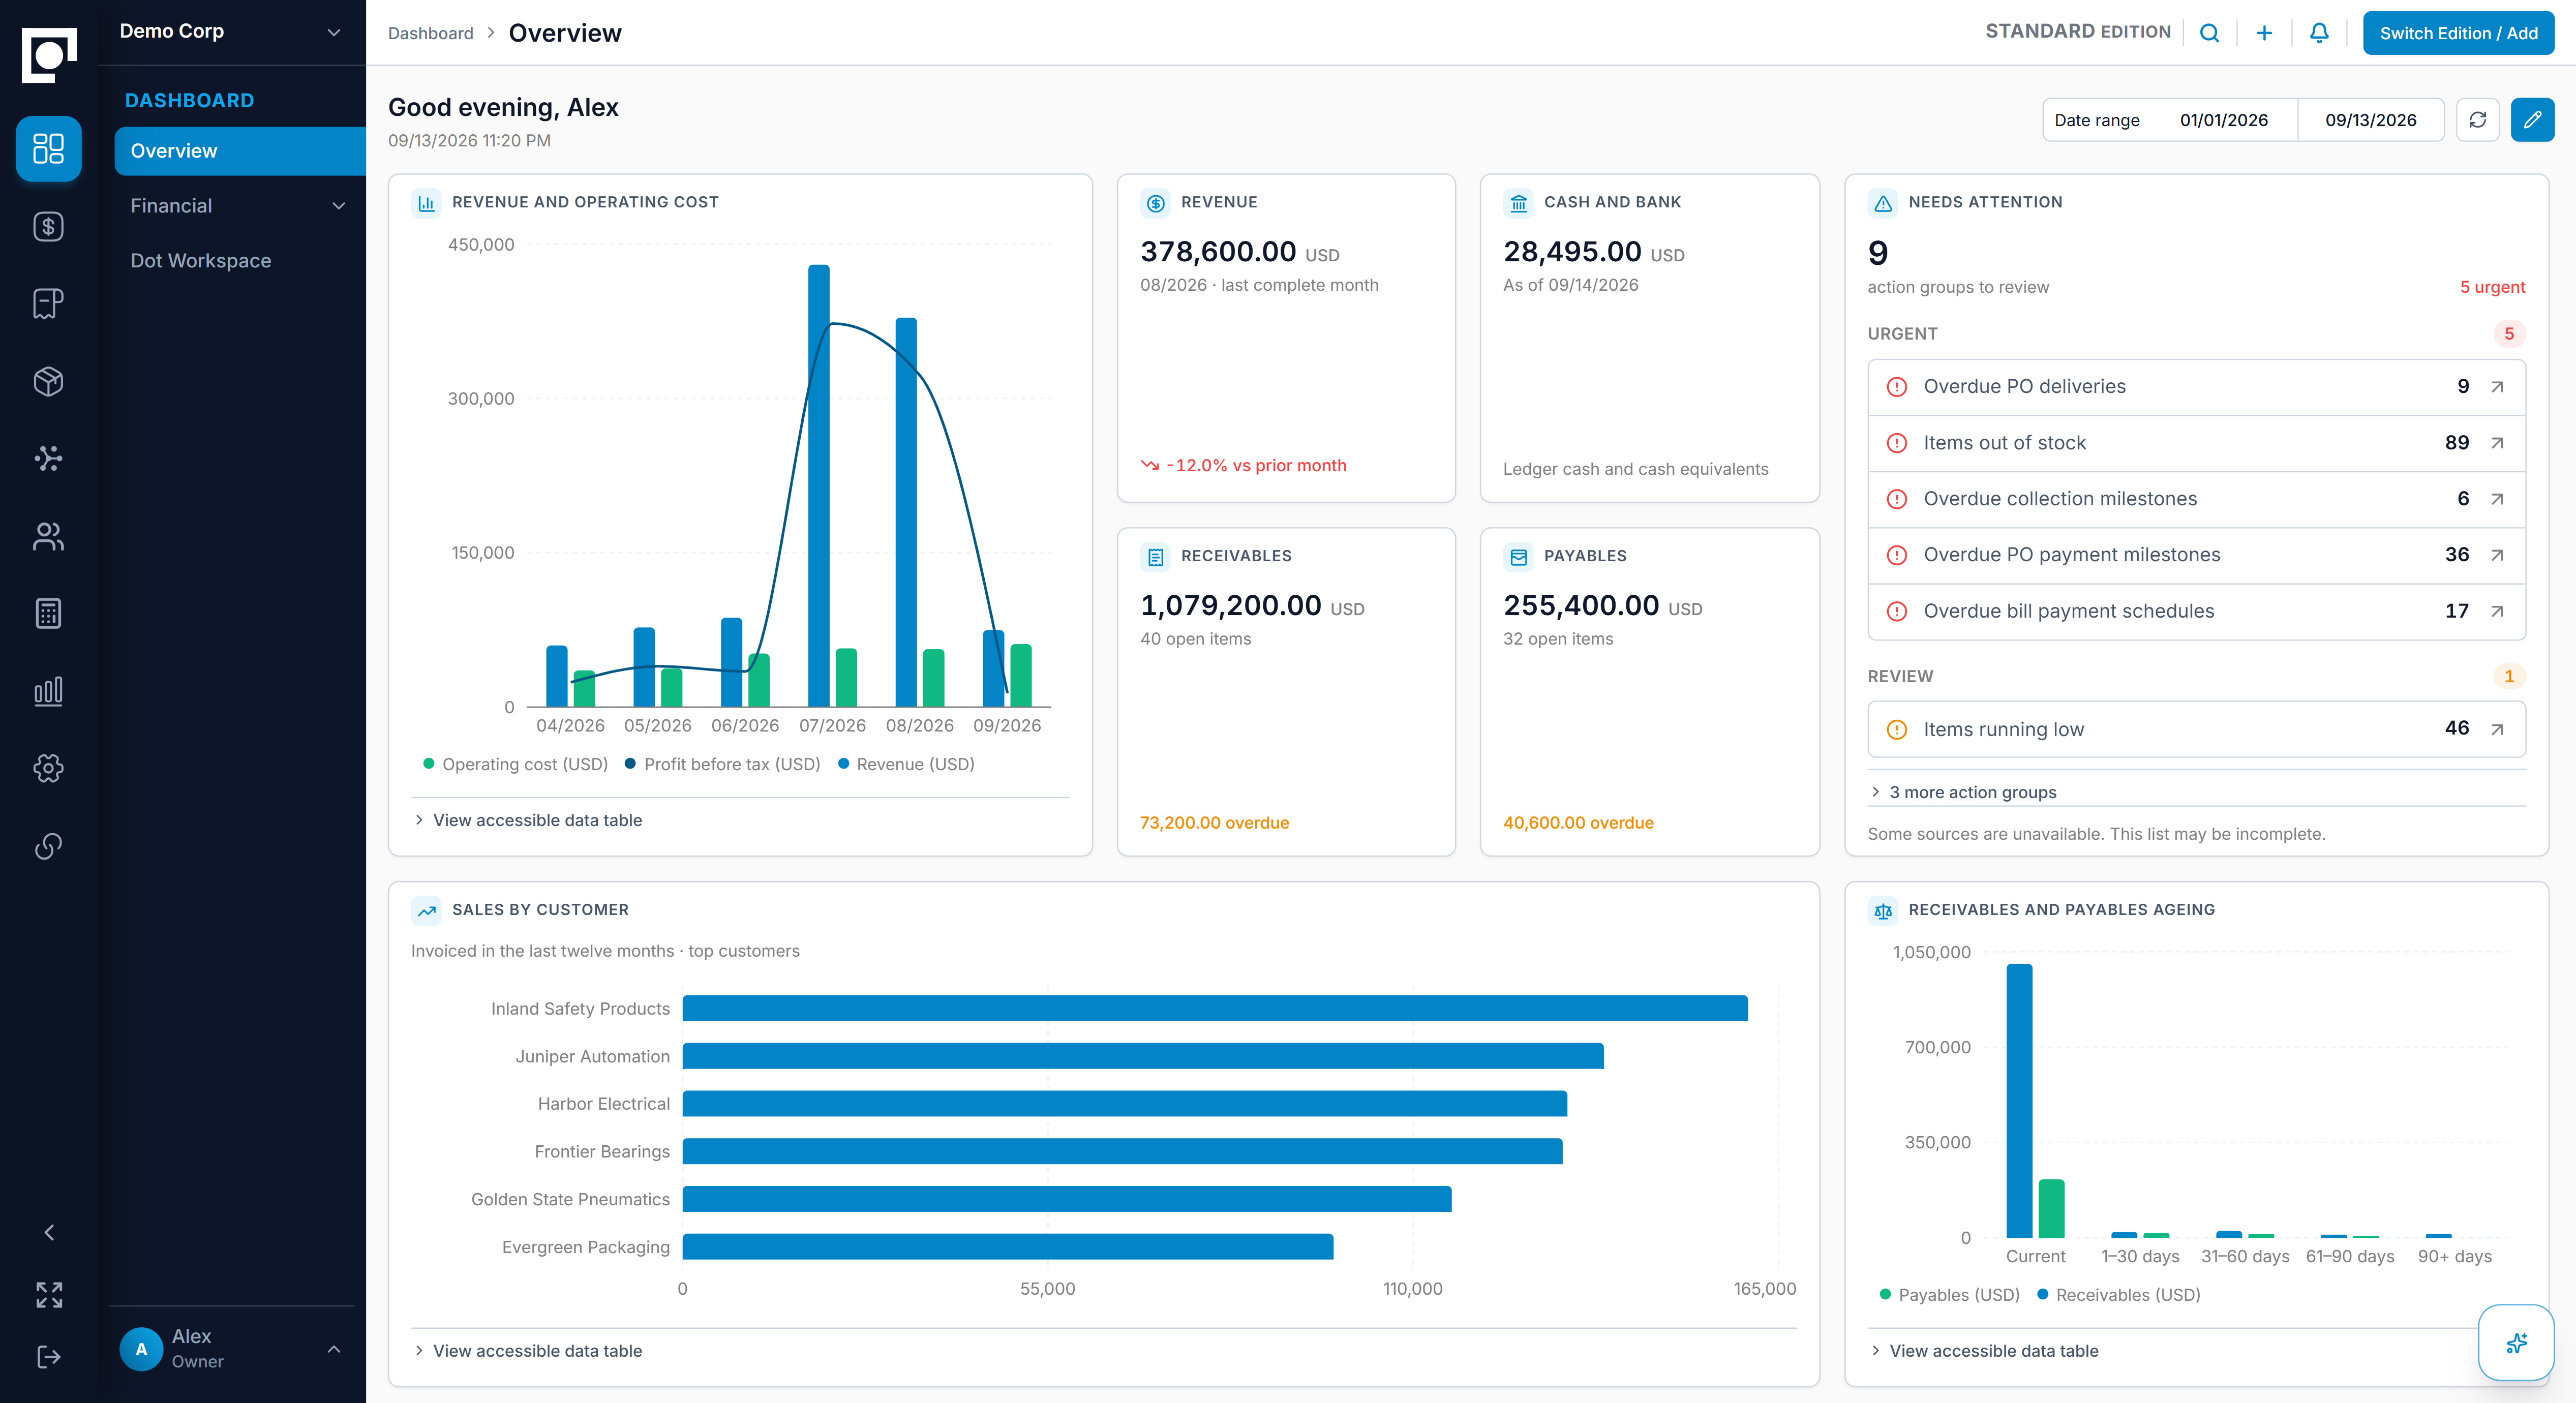Click the Dashboard breadcrumb link
Screen dimensions: 2576x1403
[430, 33]
